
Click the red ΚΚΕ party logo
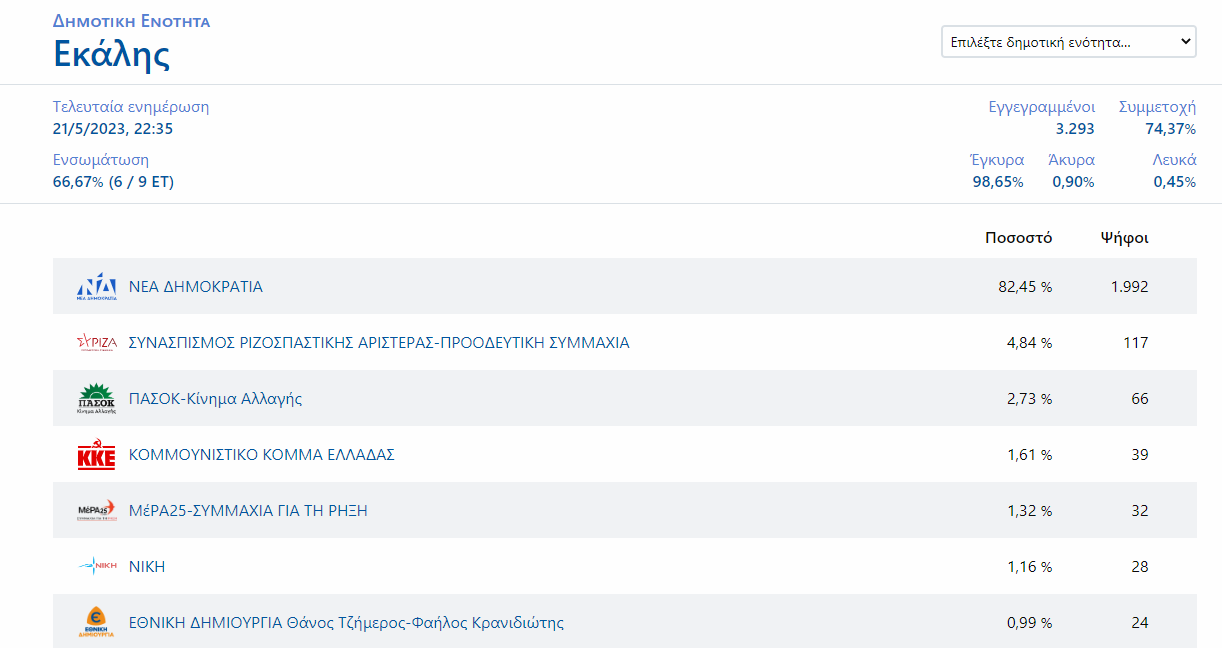[x=97, y=455]
